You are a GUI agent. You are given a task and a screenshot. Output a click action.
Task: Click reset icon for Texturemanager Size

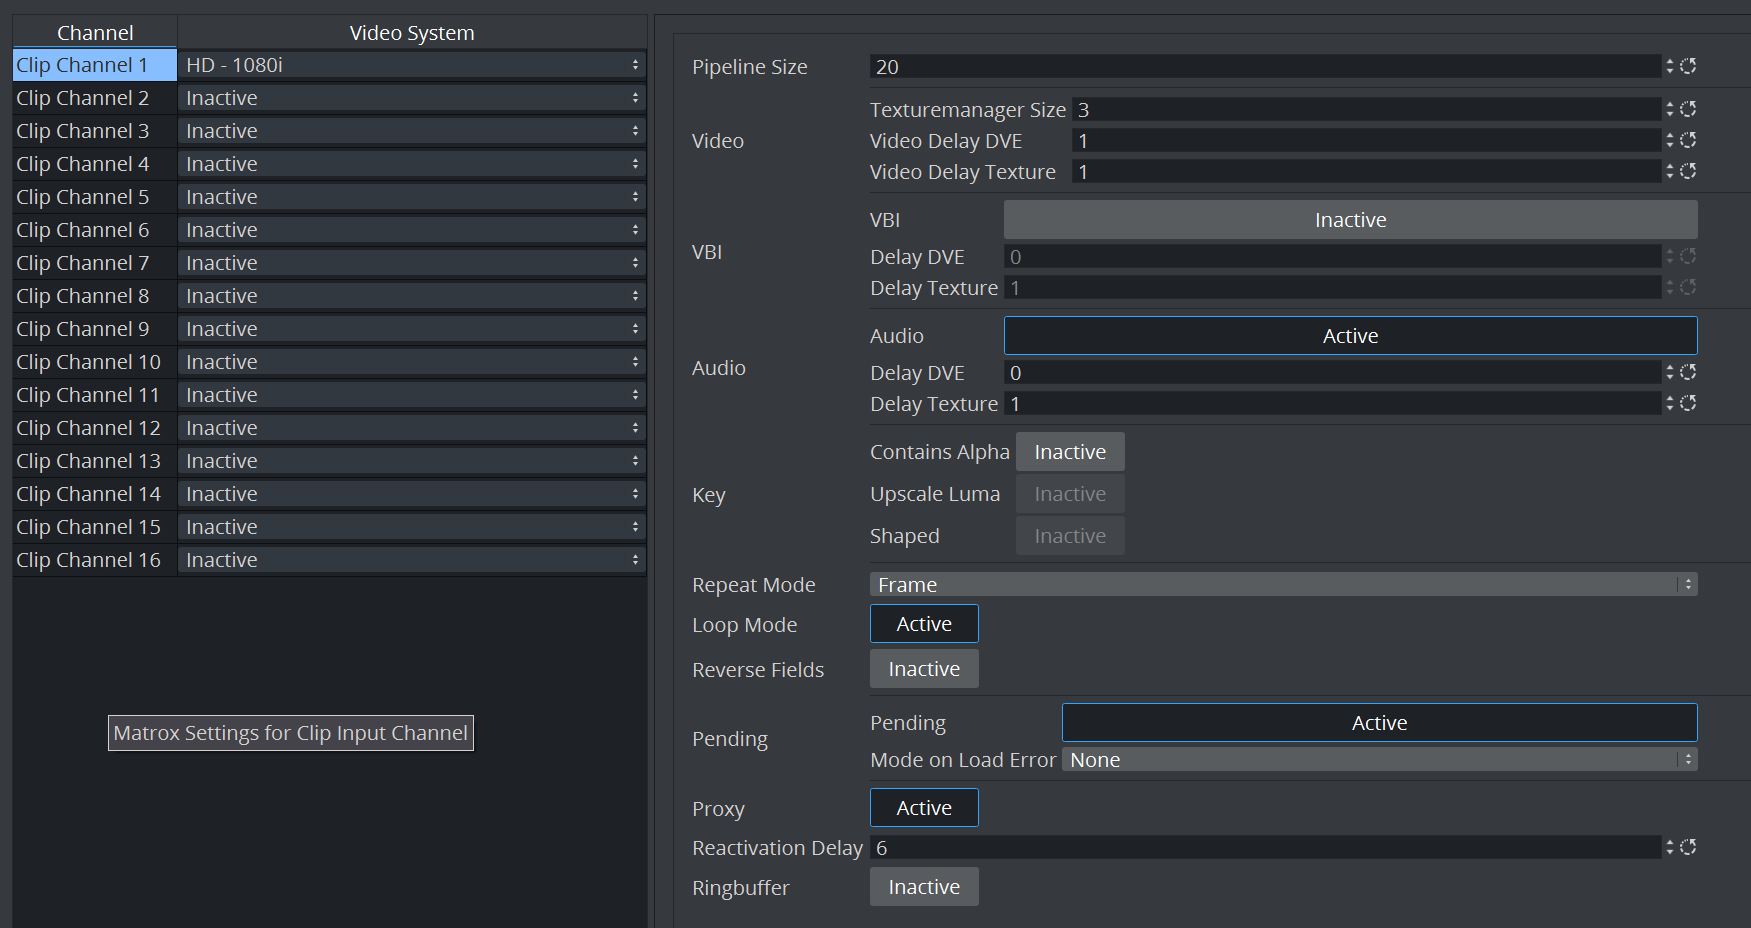[x=1688, y=109]
